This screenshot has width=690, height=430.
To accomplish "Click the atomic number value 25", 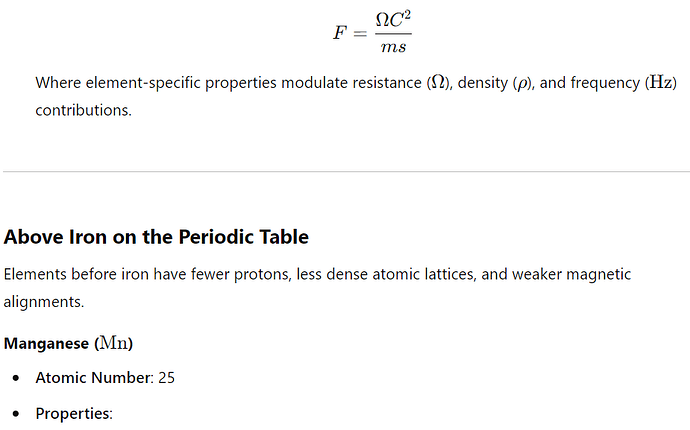I will click(x=166, y=378).
